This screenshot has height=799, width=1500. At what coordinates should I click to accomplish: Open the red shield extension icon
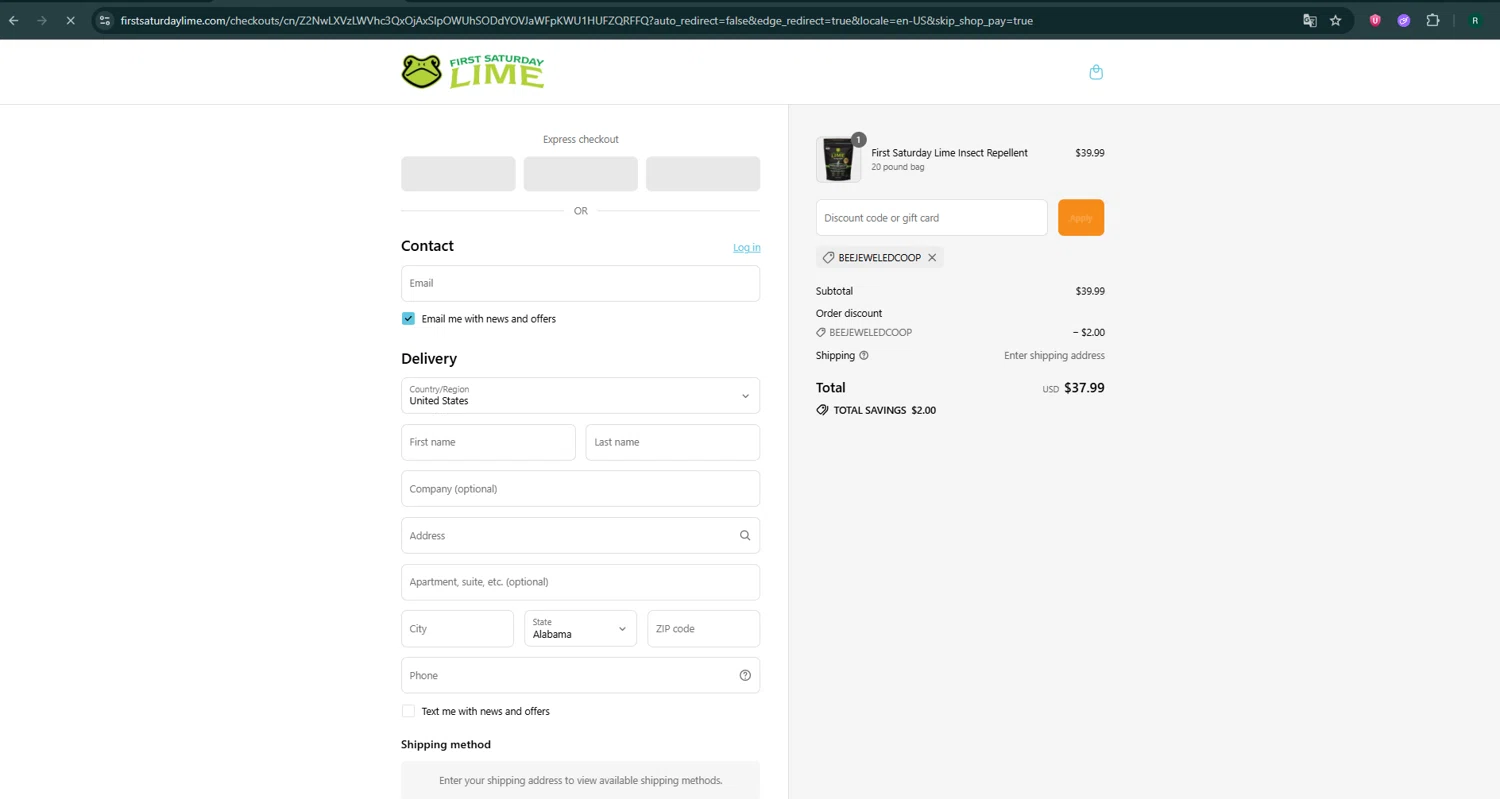click(x=1375, y=20)
